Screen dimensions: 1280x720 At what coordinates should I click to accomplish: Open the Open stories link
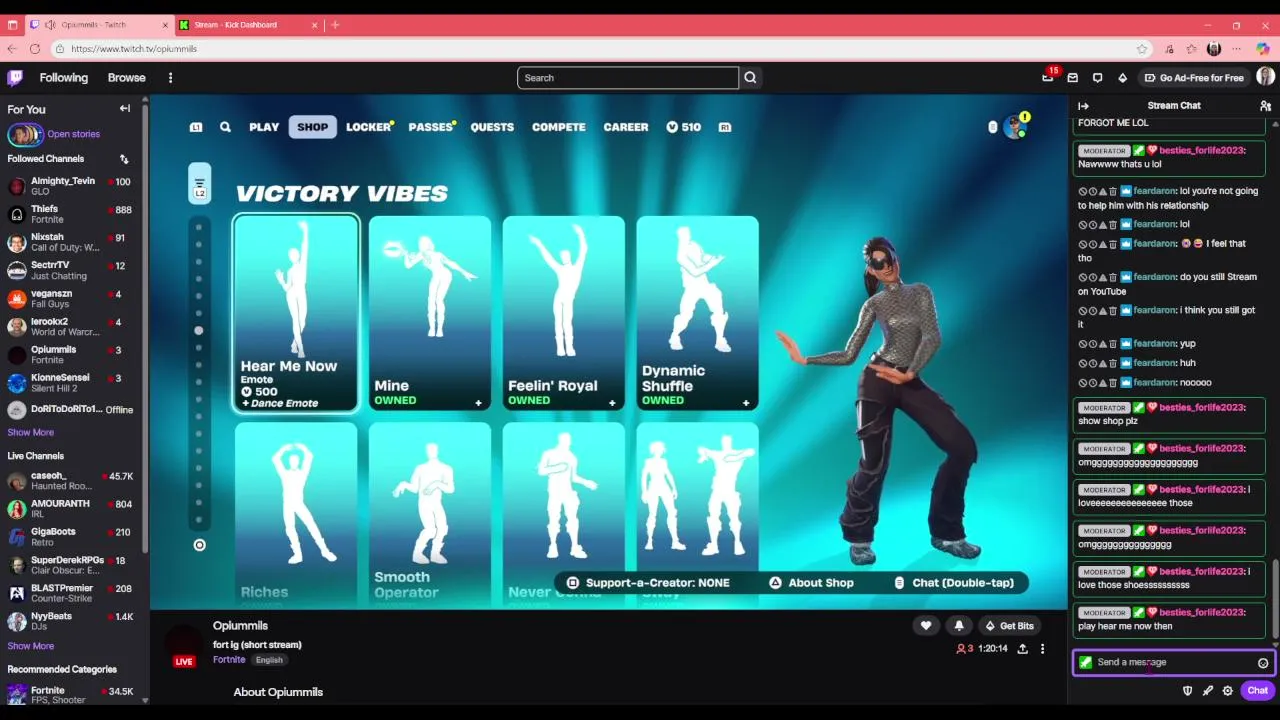73,134
